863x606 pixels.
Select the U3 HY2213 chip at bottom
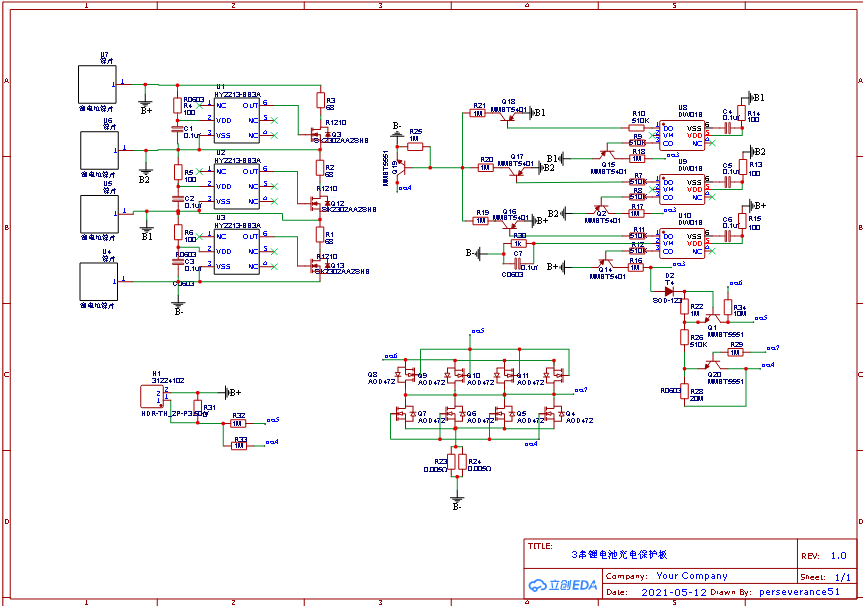[237, 252]
